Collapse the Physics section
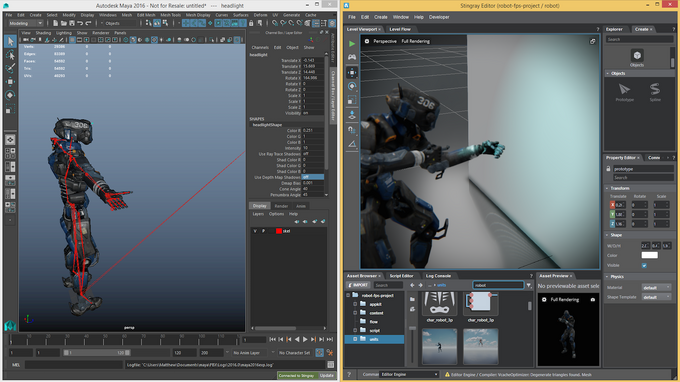 (608, 277)
